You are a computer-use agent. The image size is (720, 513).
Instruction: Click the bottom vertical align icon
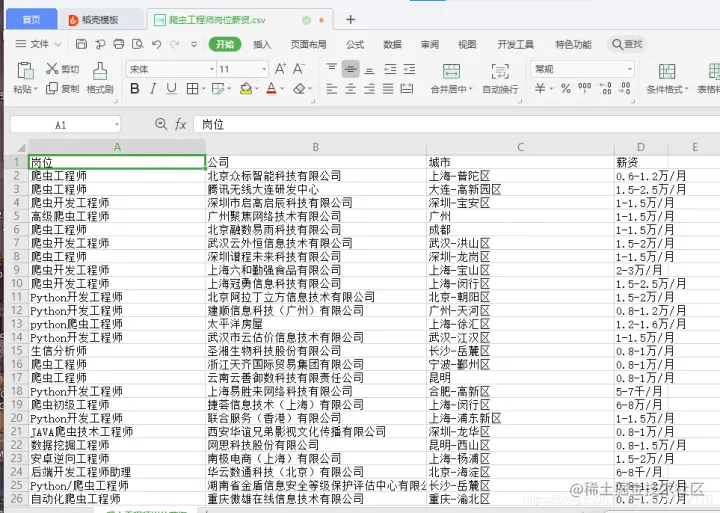(x=369, y=70)
